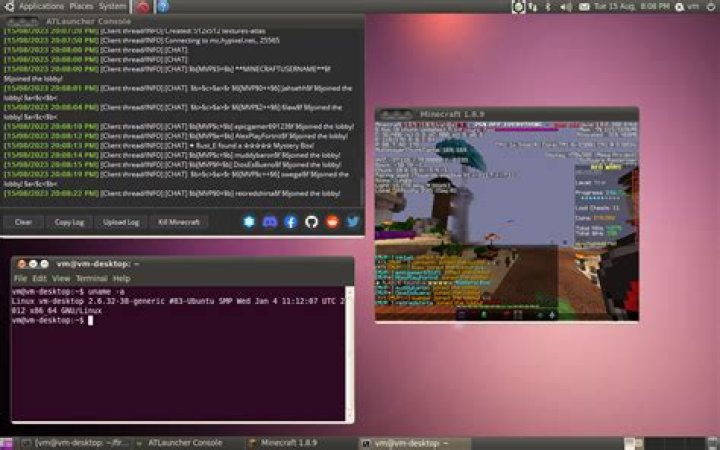
Task: Open the Twitter icon in ATLauncher Console
Action: point(353,221)
